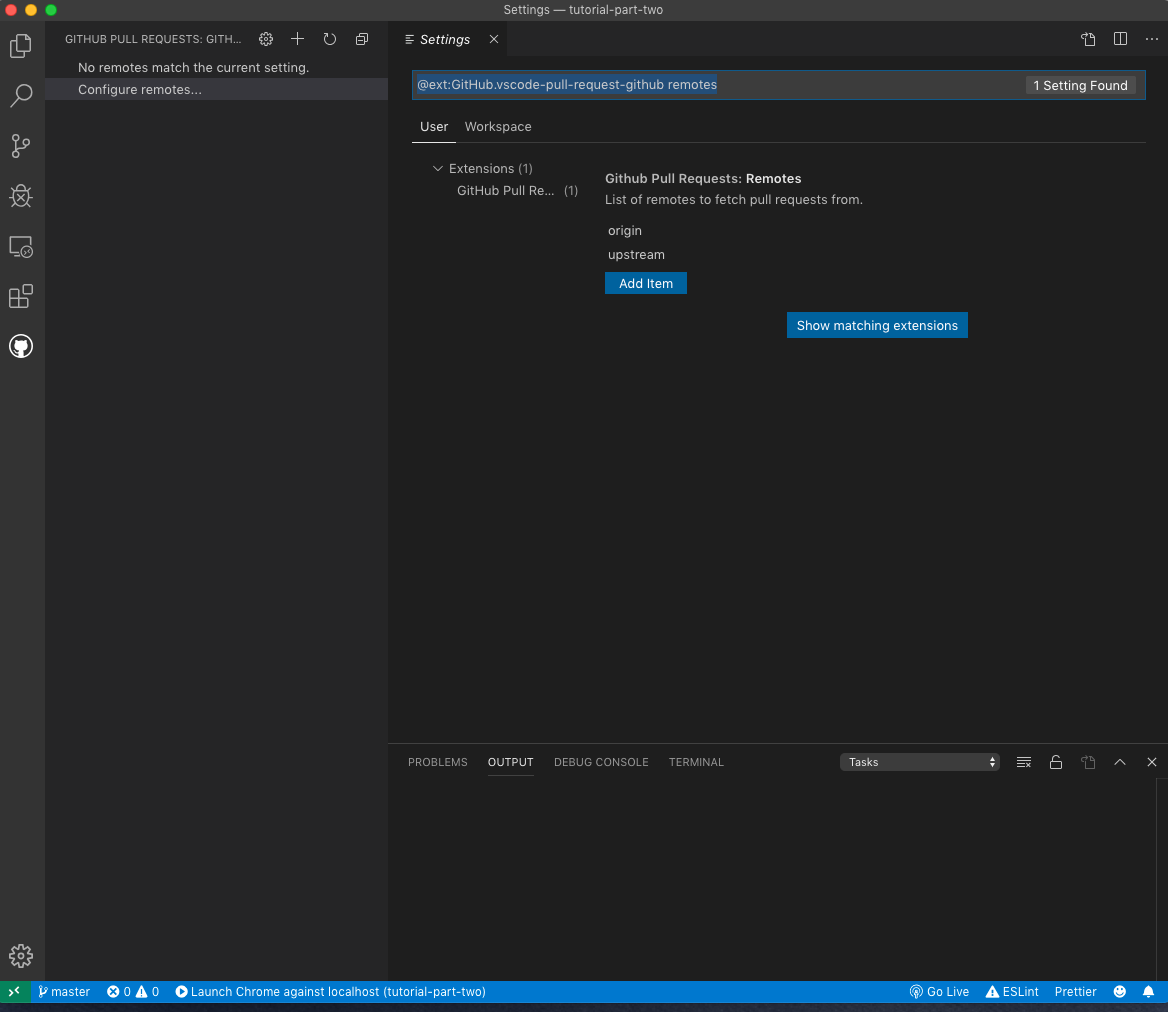Open the Remote Explorer view
This screenshot has height=1012, width=1168.
(x=21, y=247)
